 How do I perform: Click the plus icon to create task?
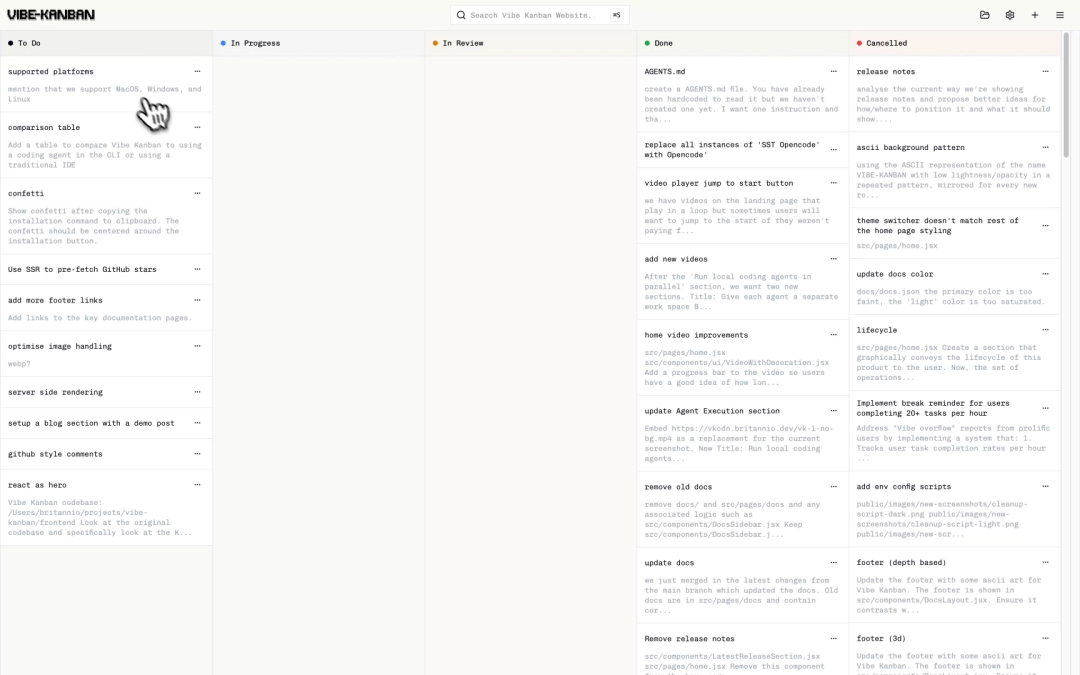tap(1034, 15)
